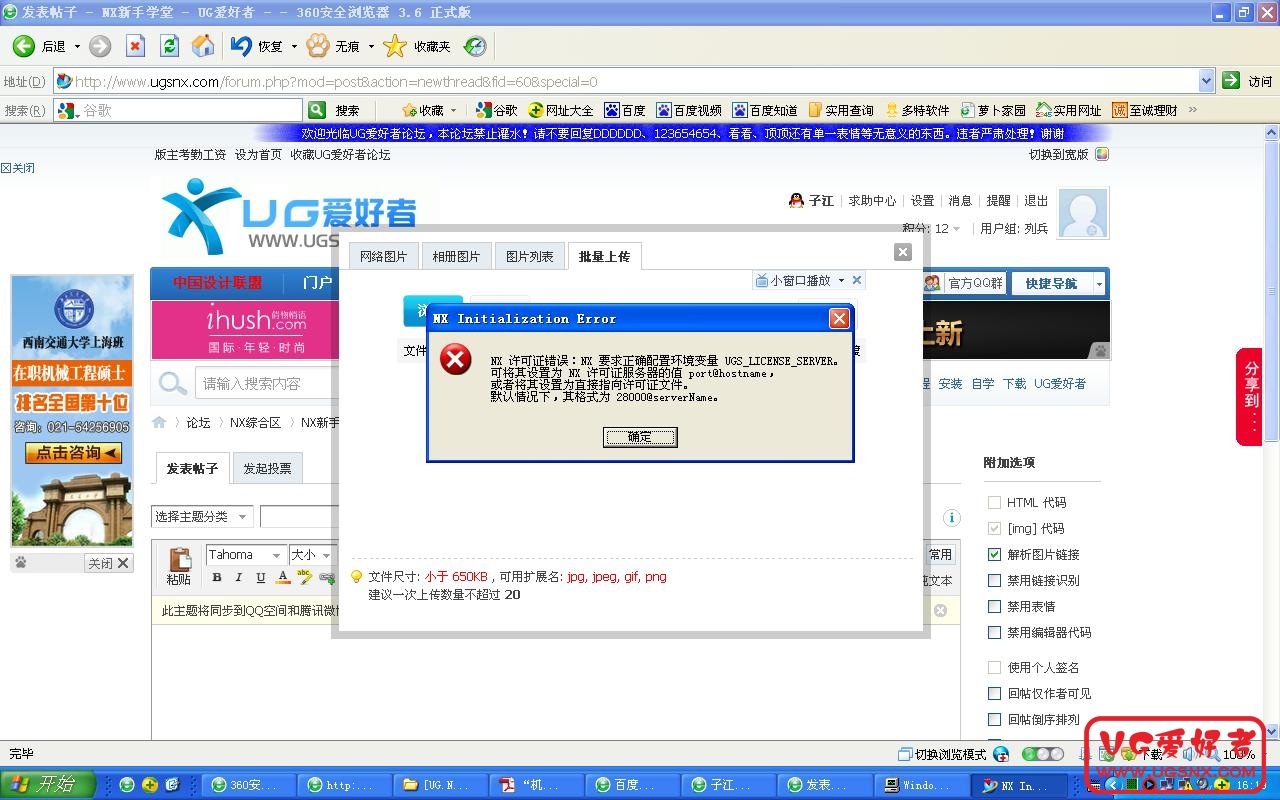
Task: Expand the 后退 history dropdown arrow
Action: [x=77, y=46]
